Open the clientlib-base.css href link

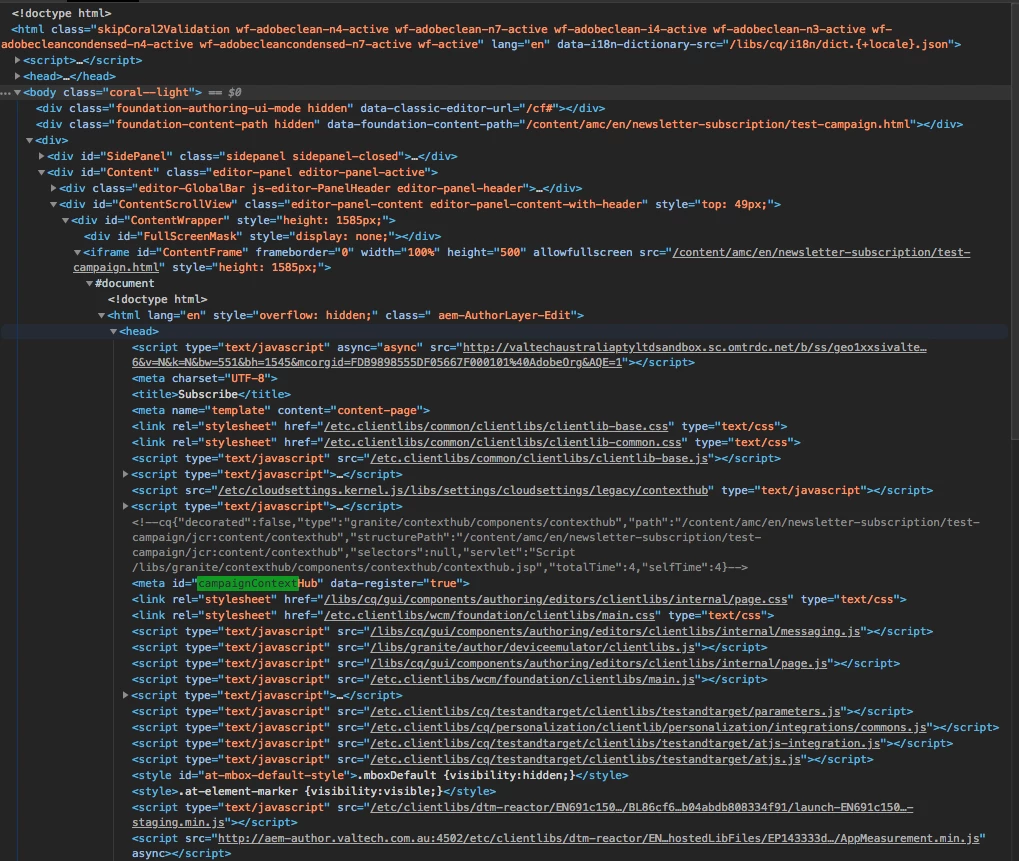(496, 426)
